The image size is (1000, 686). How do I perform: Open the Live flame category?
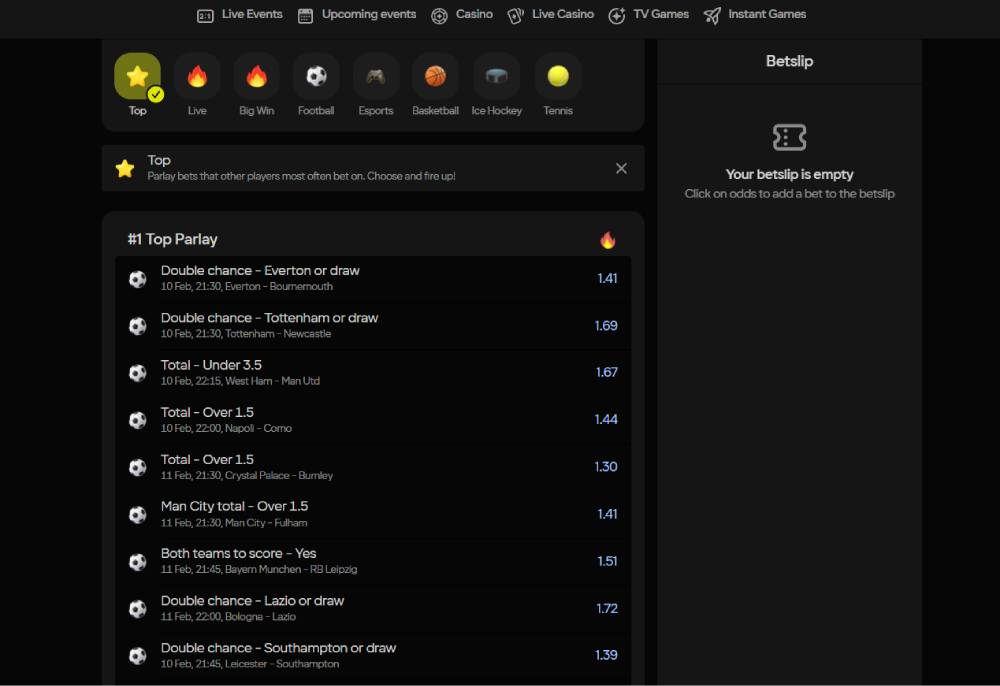(x=197, y=77)
